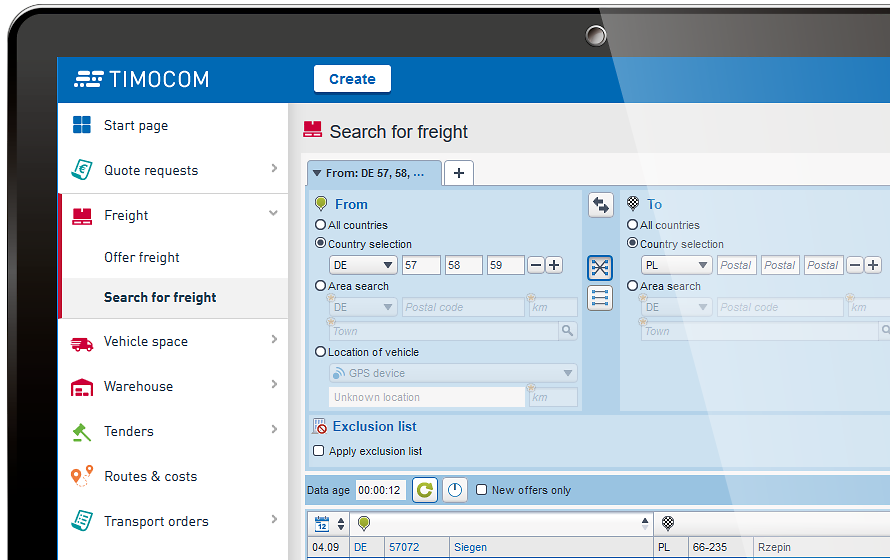Click the first Postal field under To
890x560 pixels.
[x=736, y=266]
